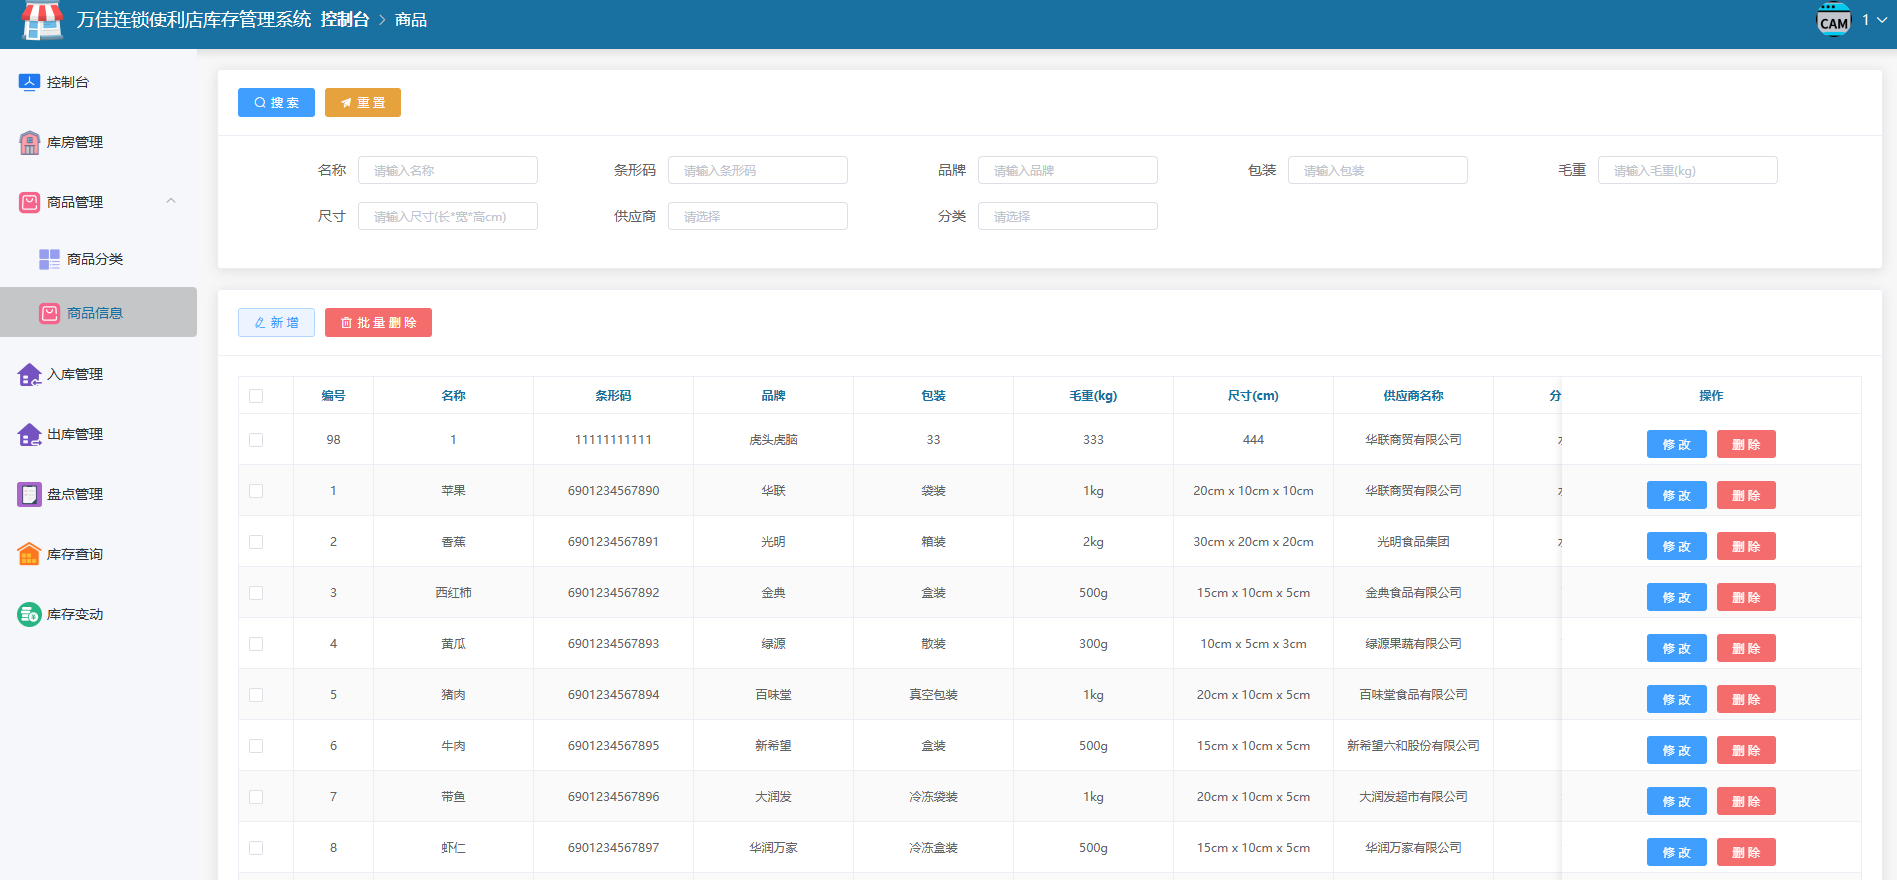Viewport: 1897px width, 880px height.
Task: Click the 新增 button
Action: coord(276,322)
